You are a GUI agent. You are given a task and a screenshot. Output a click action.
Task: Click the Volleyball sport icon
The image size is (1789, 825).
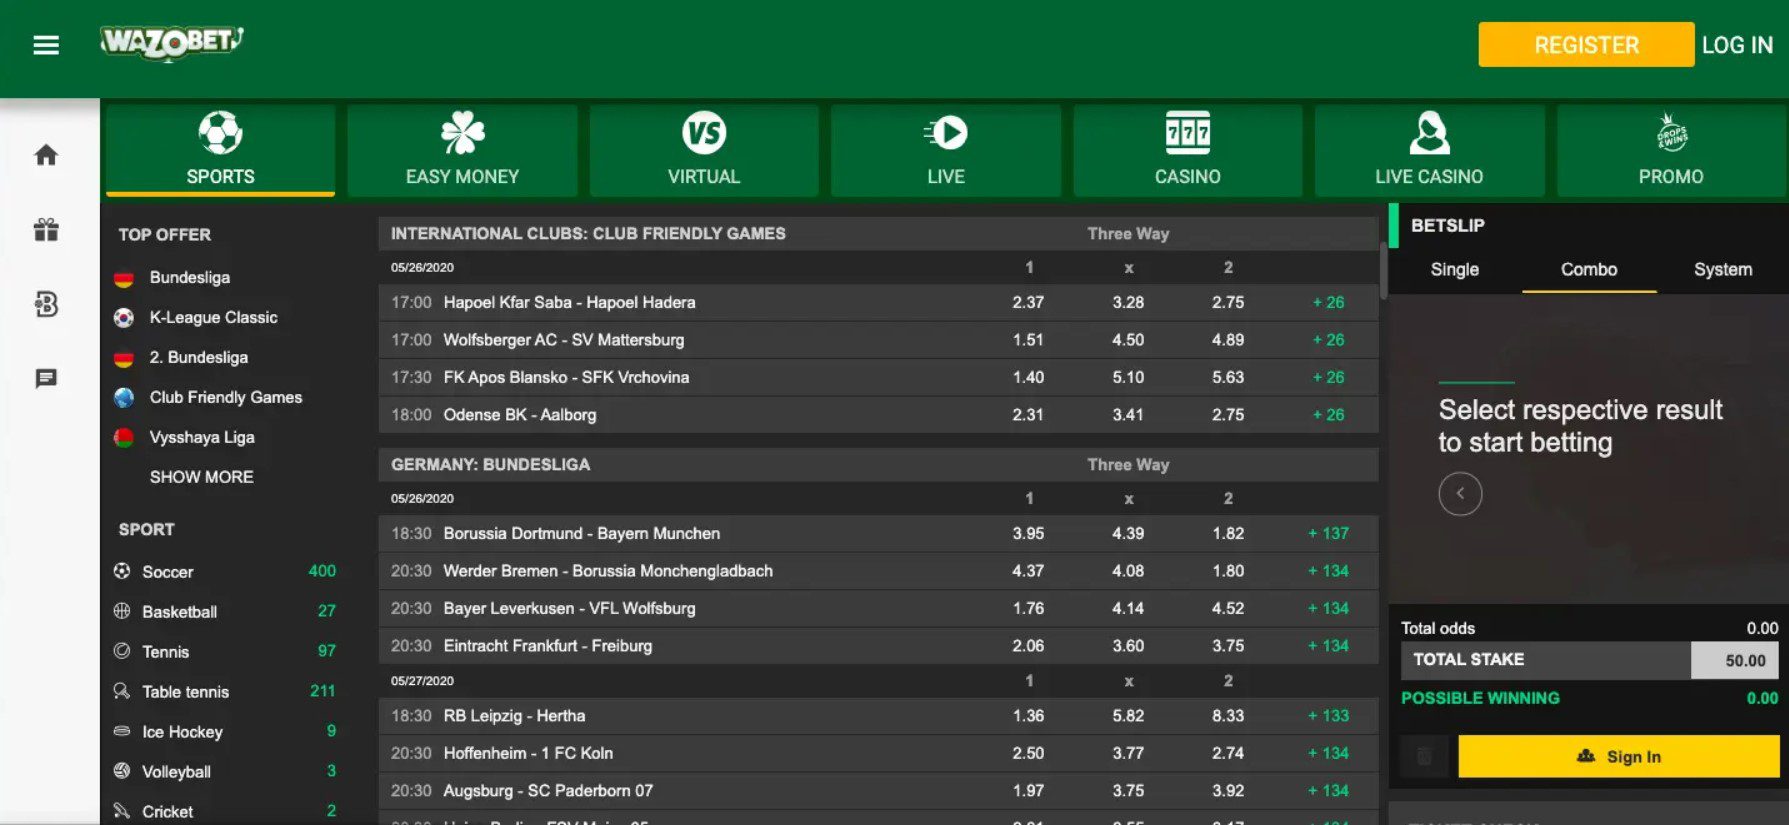[x=122, y=771]
